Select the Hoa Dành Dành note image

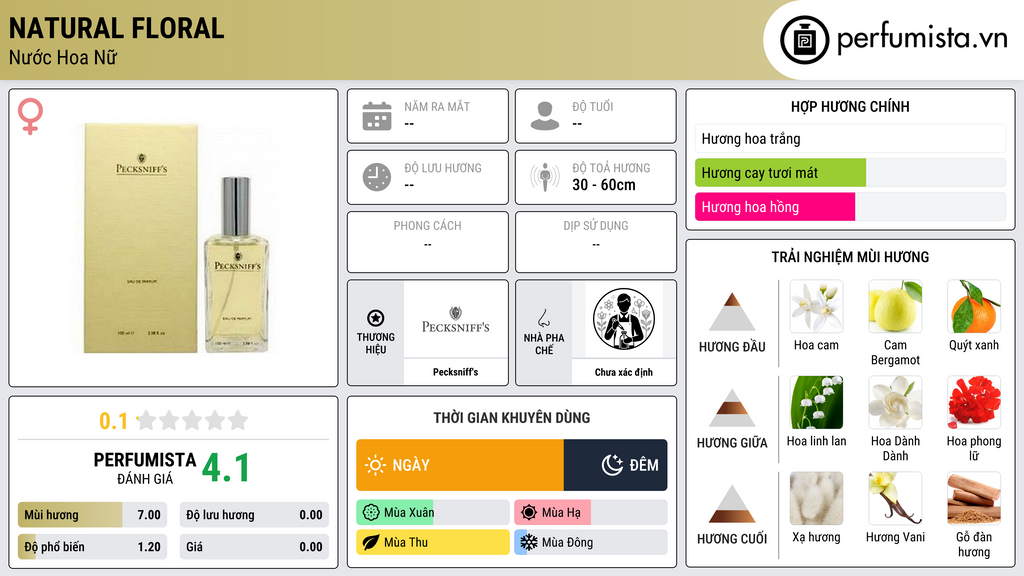pos(895,402)
